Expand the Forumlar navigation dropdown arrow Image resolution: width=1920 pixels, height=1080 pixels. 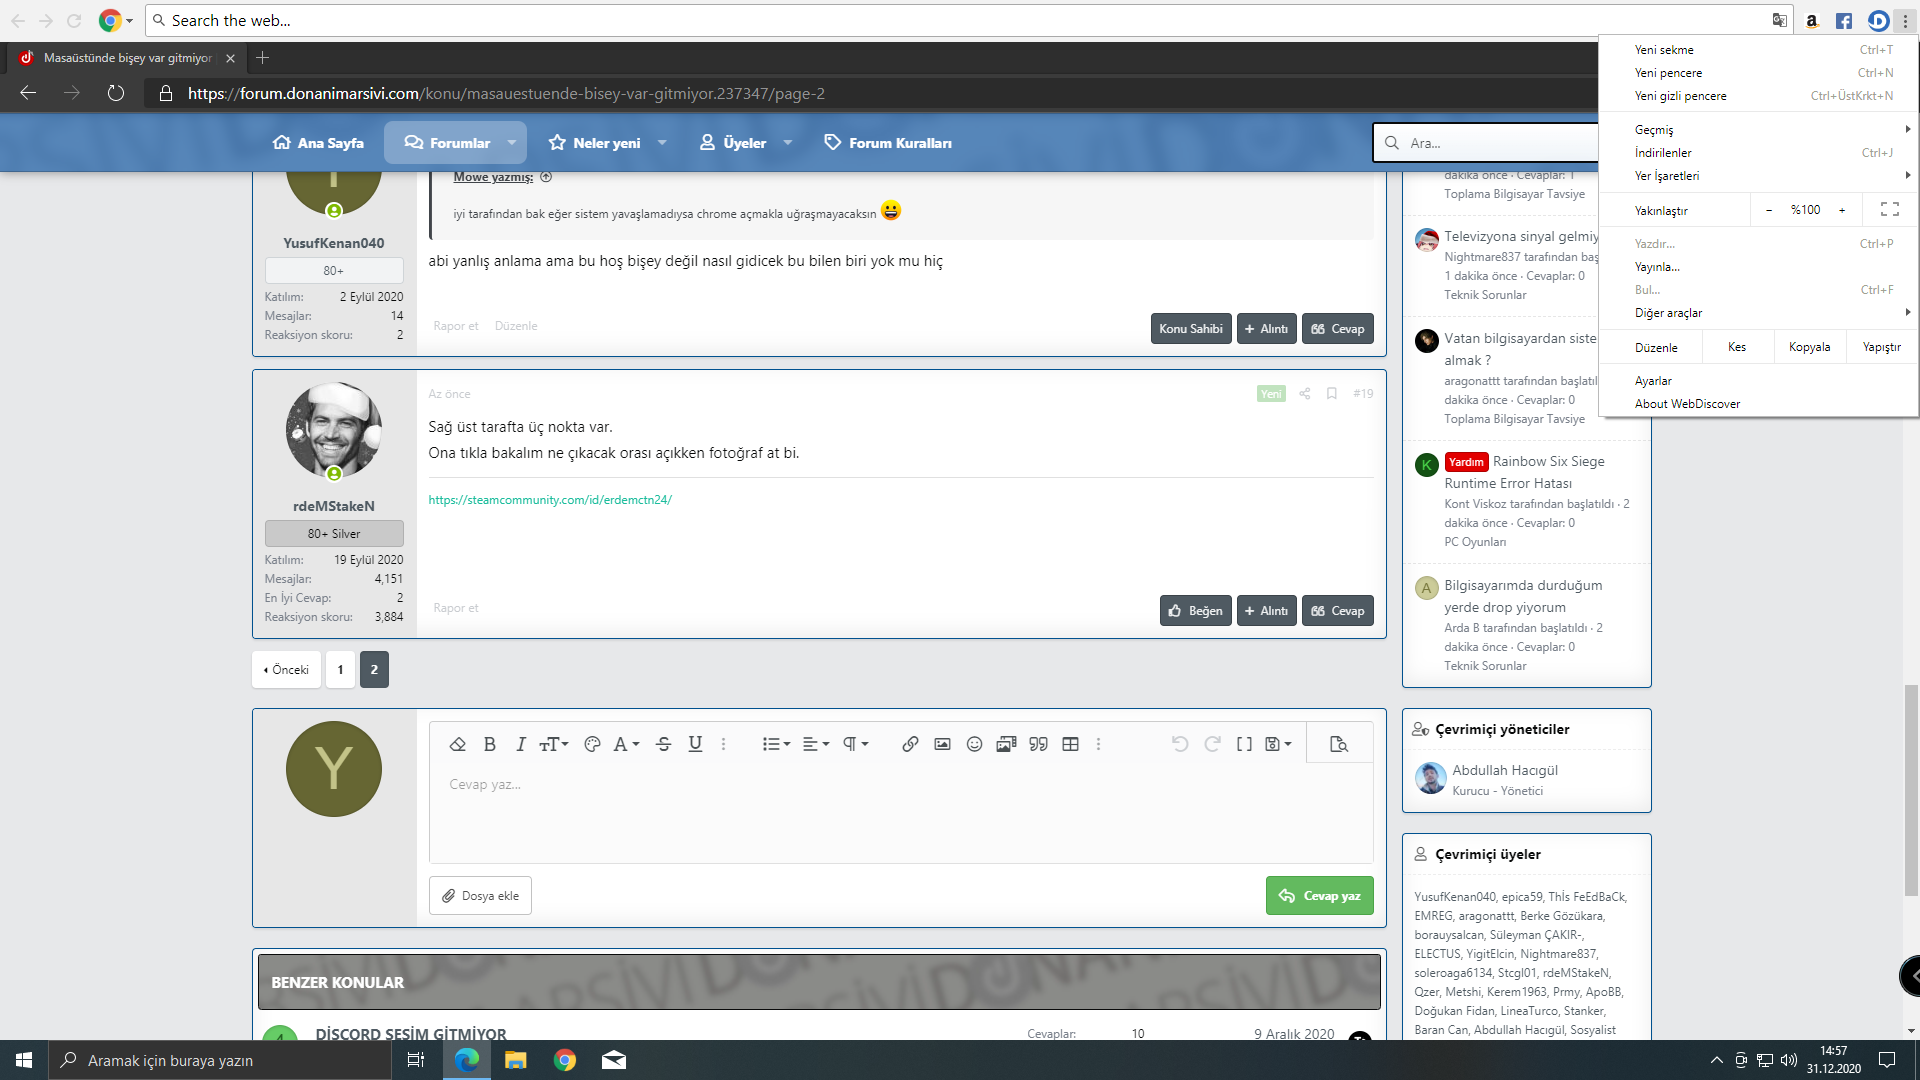512,143
